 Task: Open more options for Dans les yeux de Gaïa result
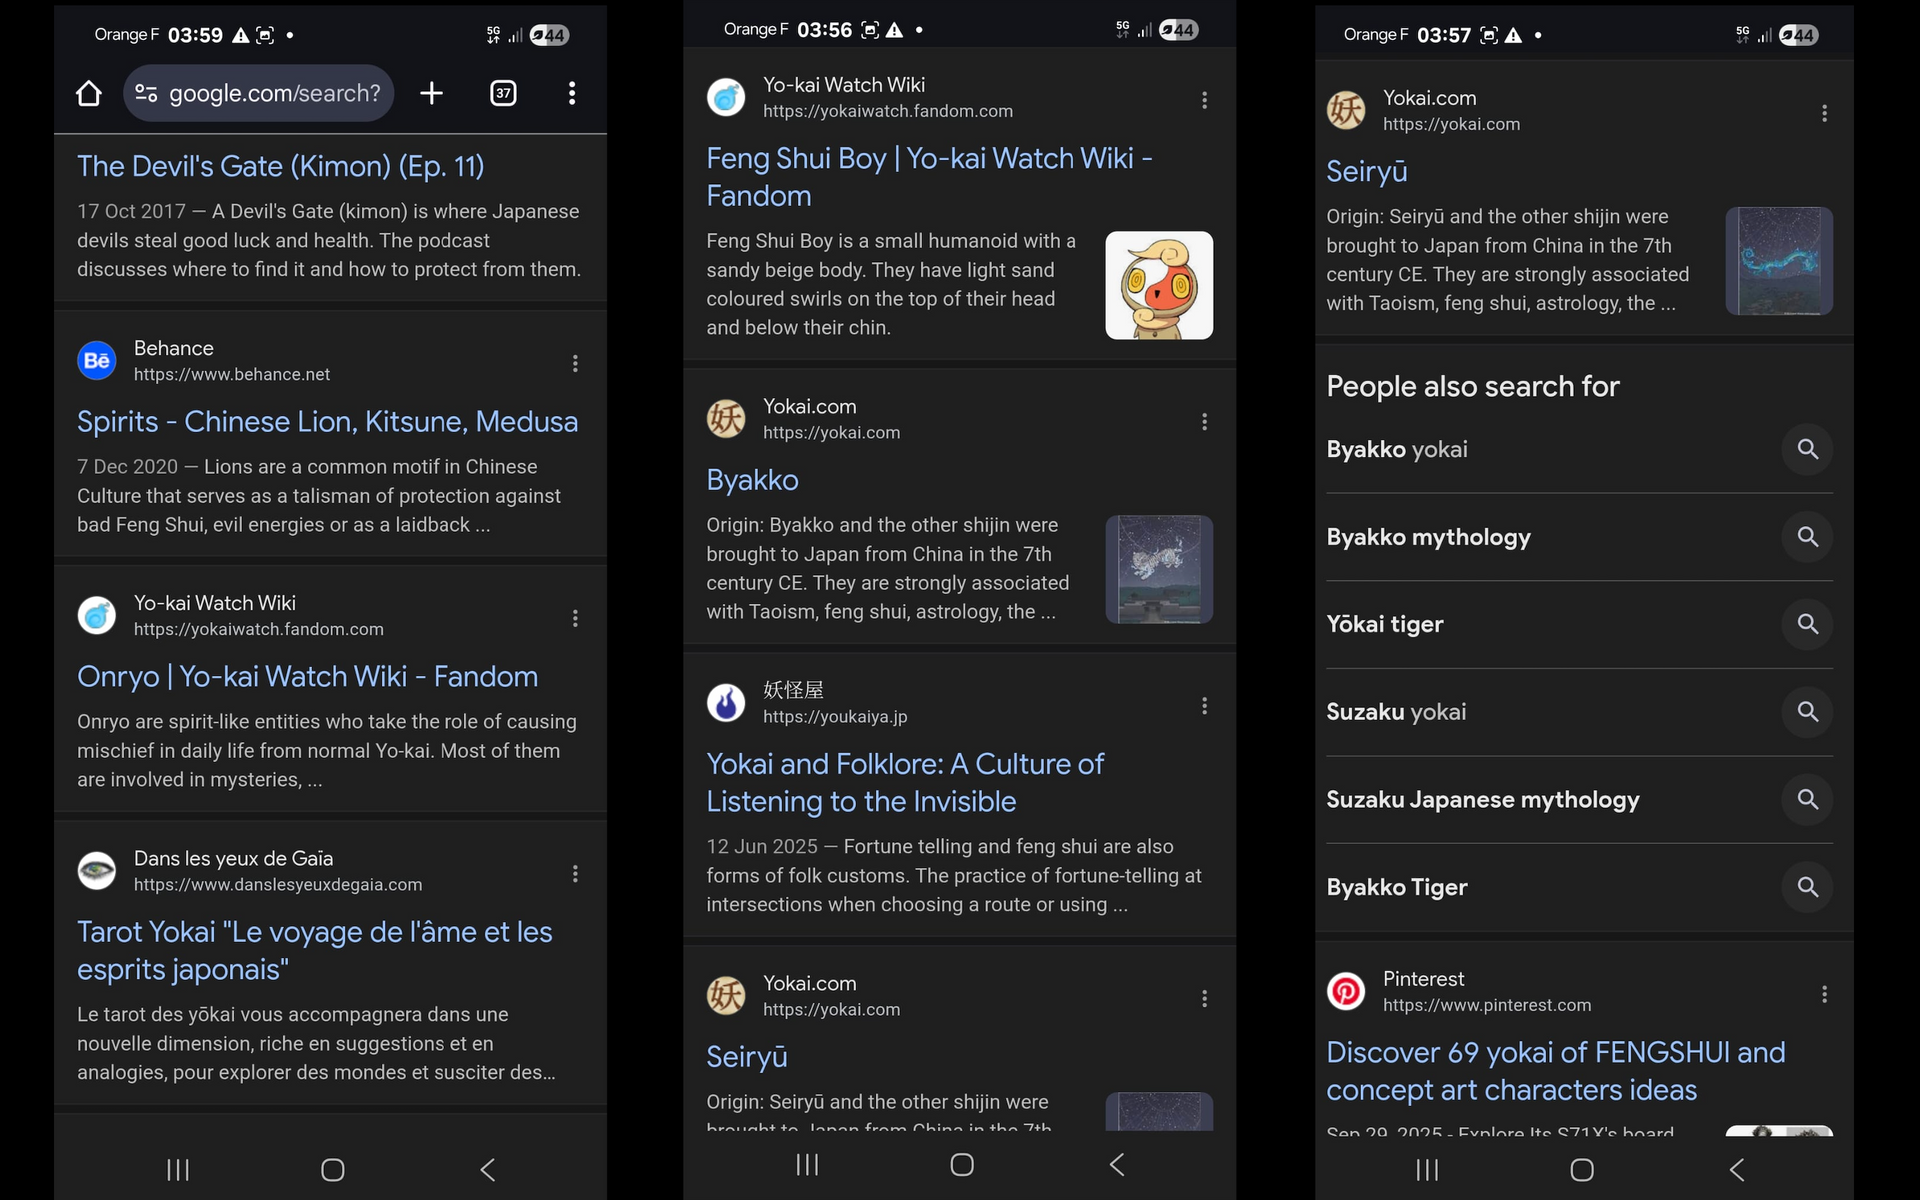575,873
